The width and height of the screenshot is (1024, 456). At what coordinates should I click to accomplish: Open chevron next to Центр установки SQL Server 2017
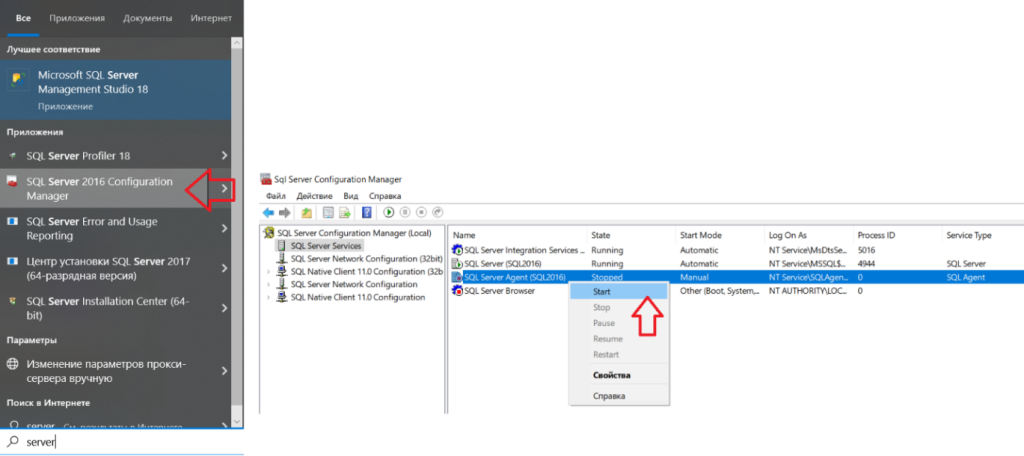[x=224, y=269]
